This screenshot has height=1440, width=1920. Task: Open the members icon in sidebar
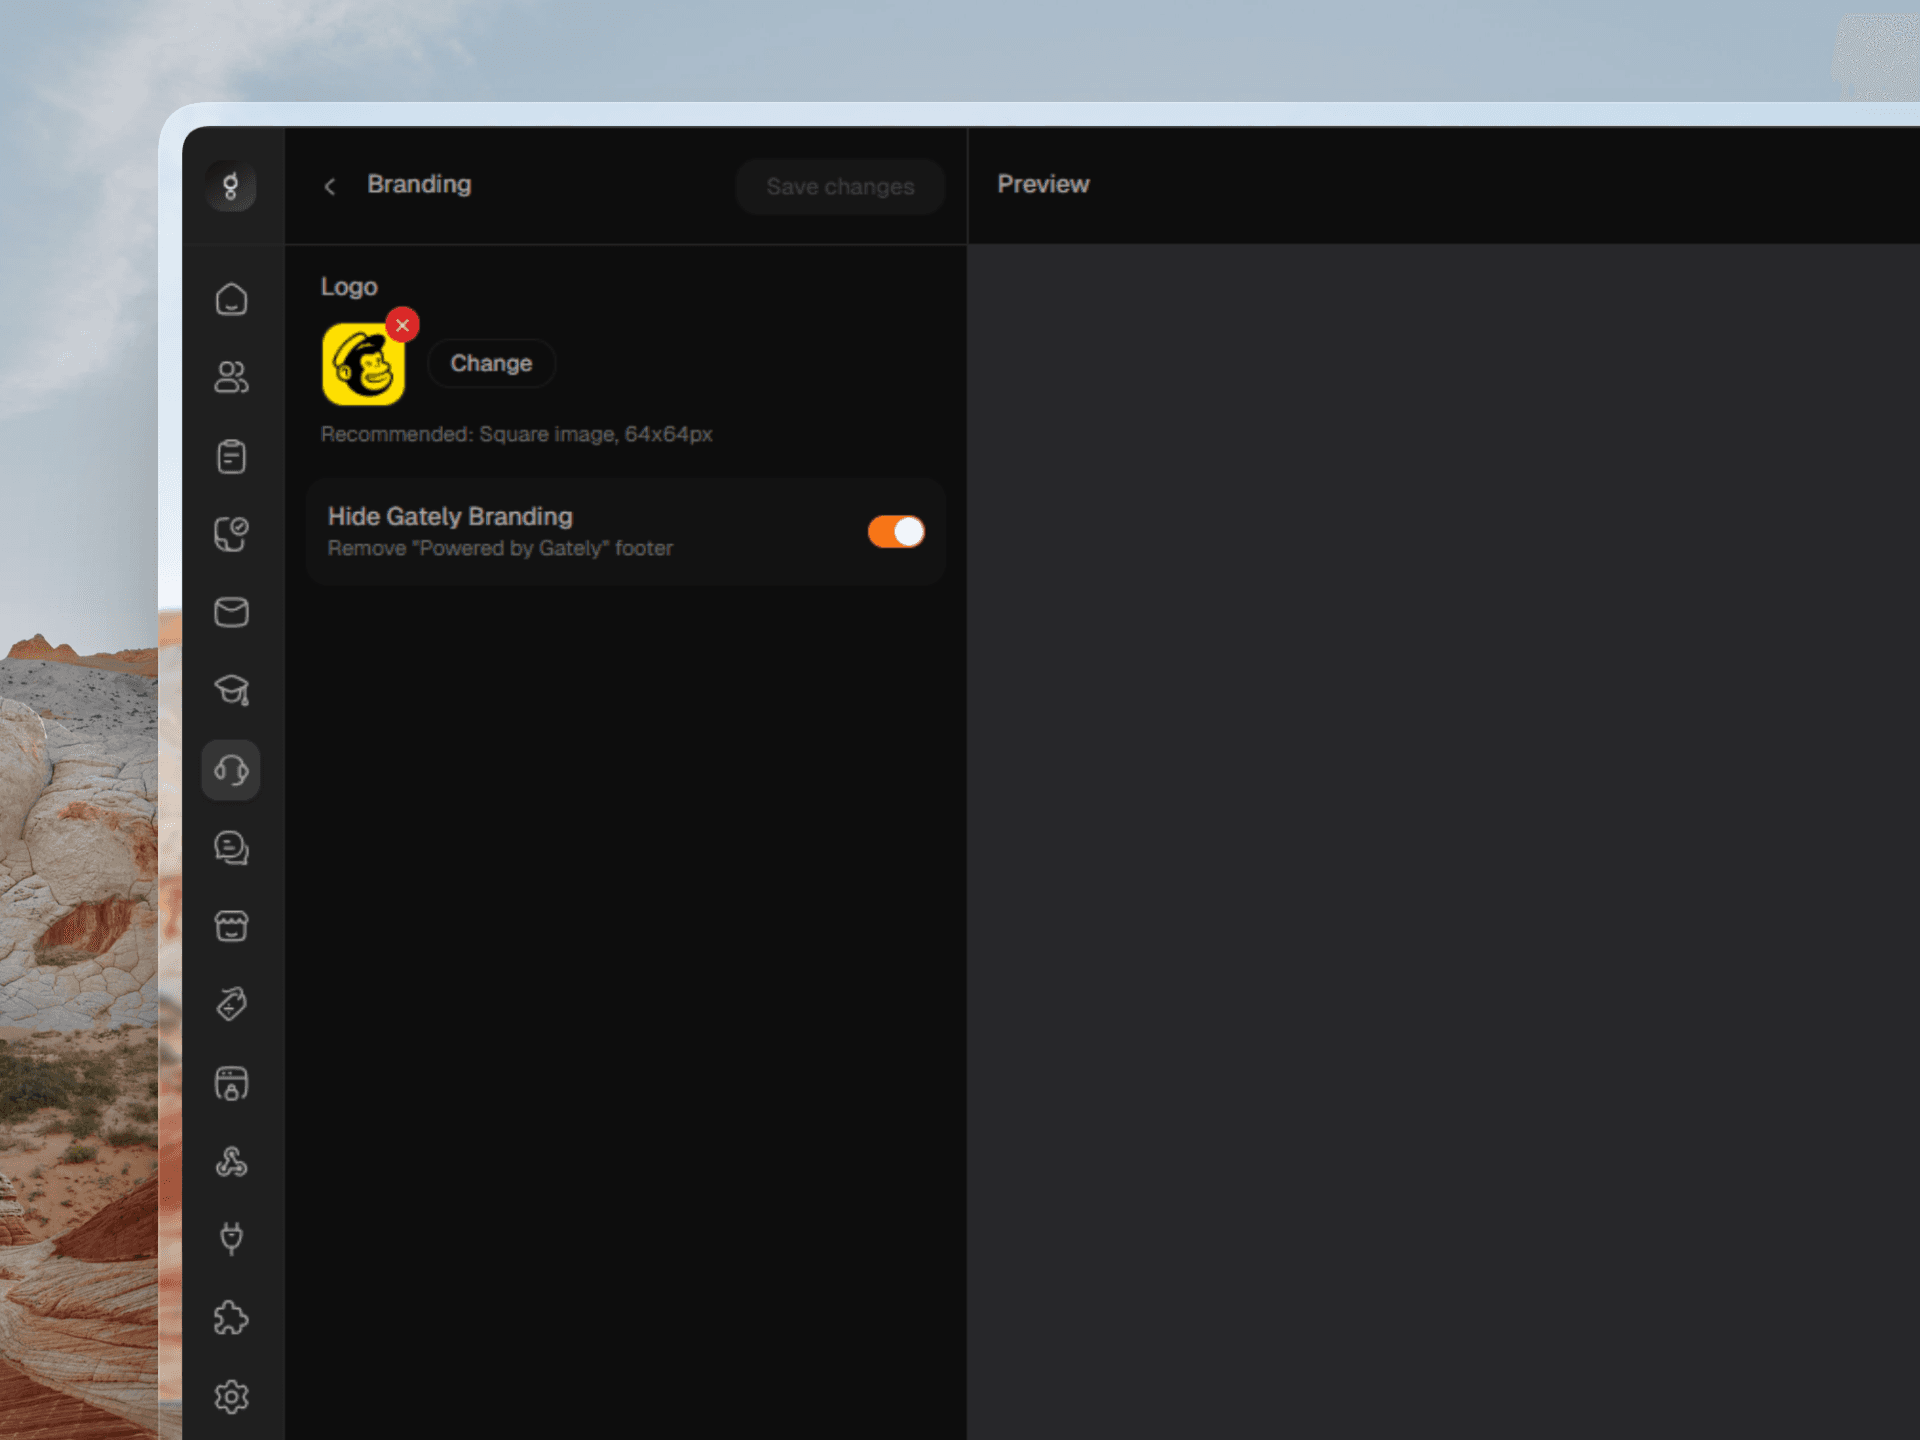[x=231, y=377]
